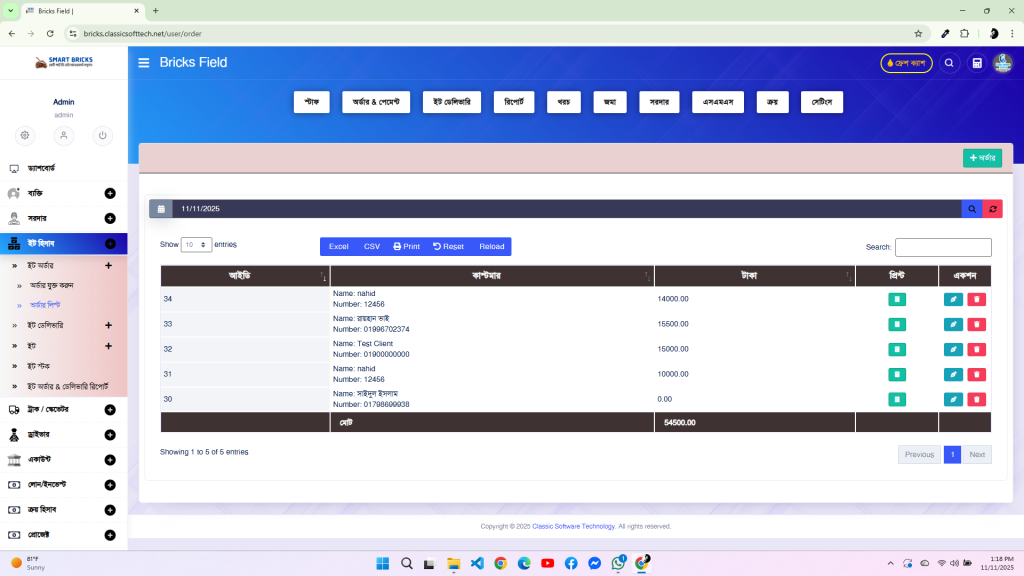Open WhatsApp from the taskbar
The height and width of the screenshot is (576, 1024).
pos(617,563)
